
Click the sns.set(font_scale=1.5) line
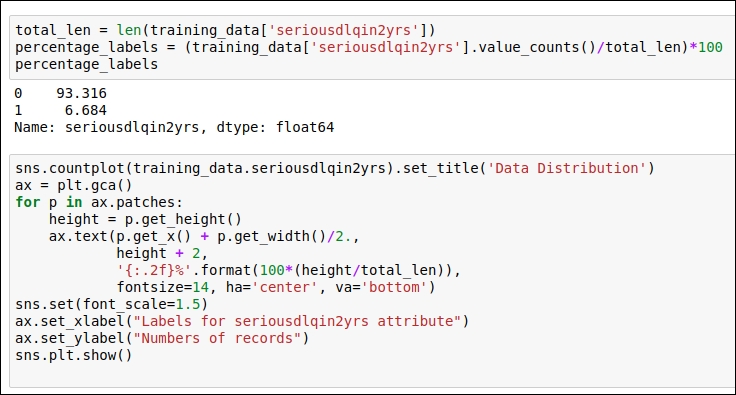click(111, 304)
